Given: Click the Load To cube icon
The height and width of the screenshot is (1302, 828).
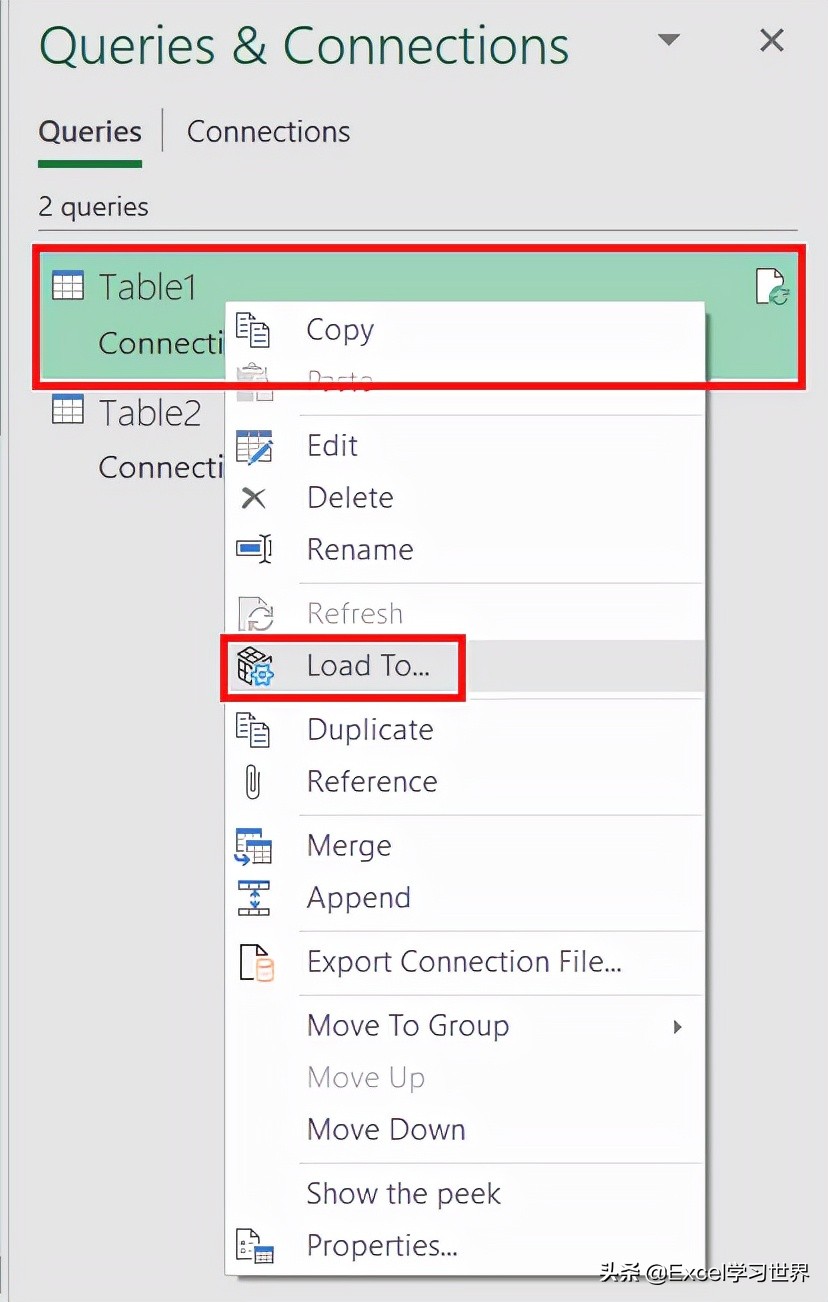Looking at the screenshot, I should pyautogui.click(x=254, y=666).
